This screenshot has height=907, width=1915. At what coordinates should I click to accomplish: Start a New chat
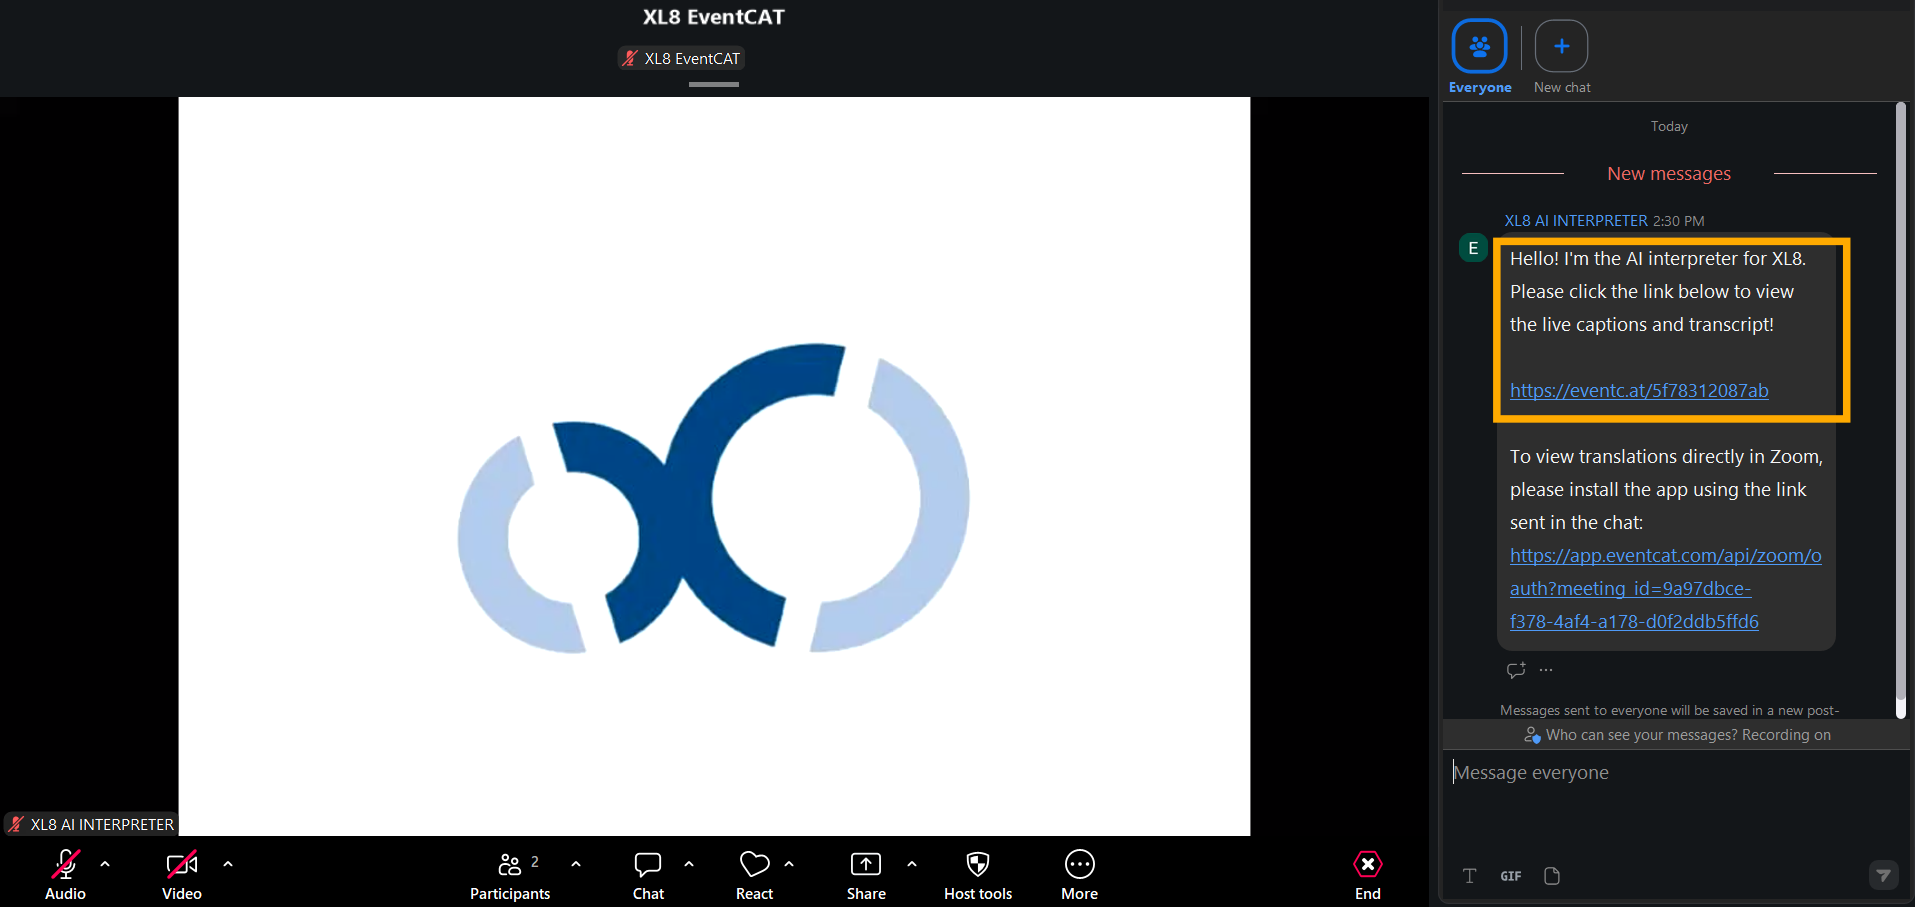tap(1562, 57)
